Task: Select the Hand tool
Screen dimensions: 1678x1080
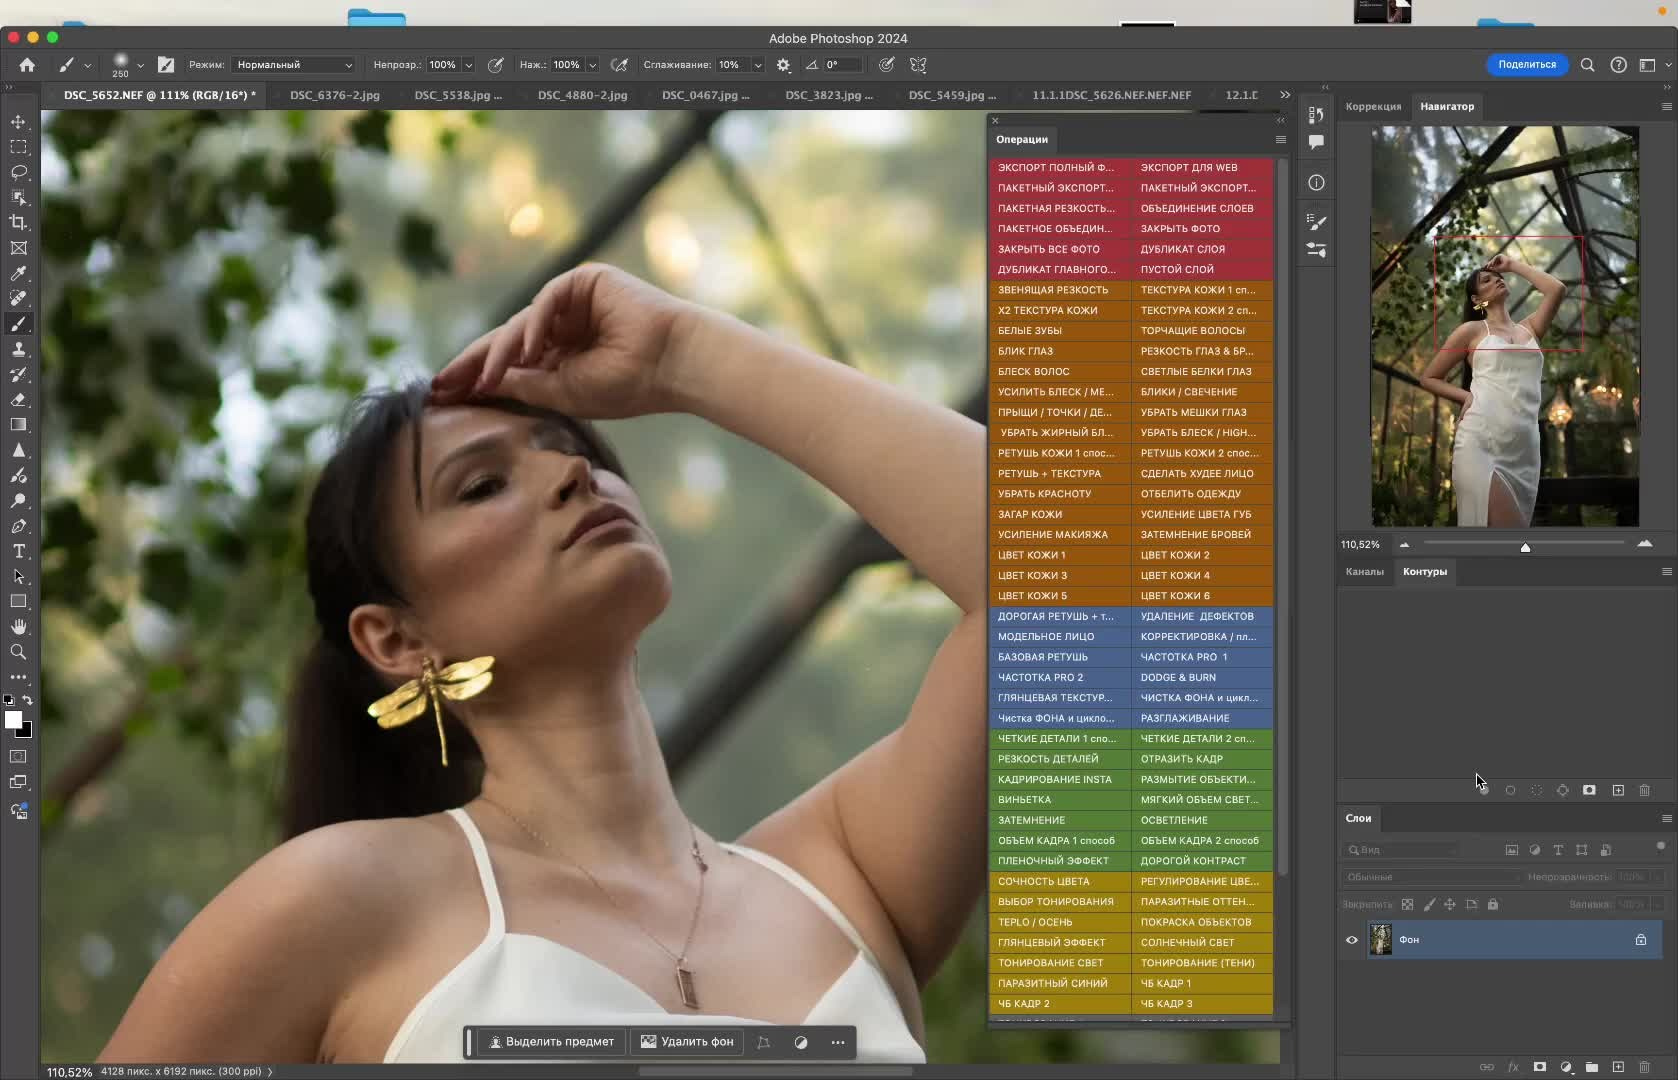Action: (x=18, y=627)
